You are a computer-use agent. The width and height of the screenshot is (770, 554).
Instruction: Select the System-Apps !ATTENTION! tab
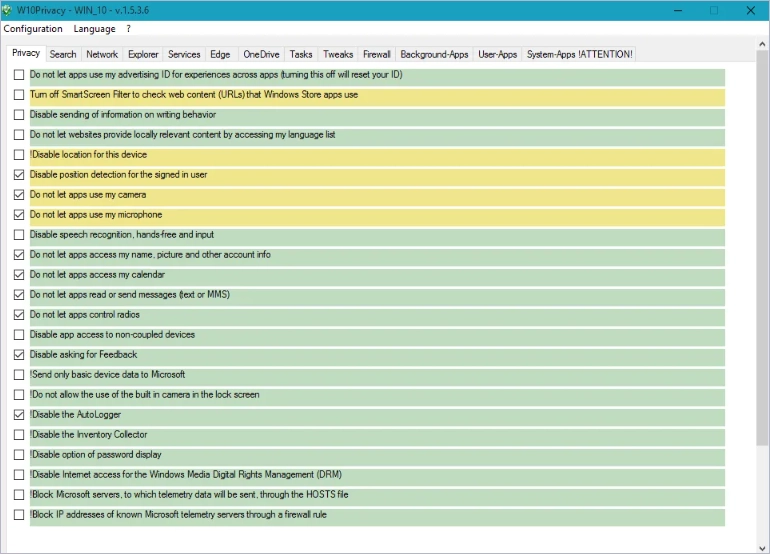(579, 54)
